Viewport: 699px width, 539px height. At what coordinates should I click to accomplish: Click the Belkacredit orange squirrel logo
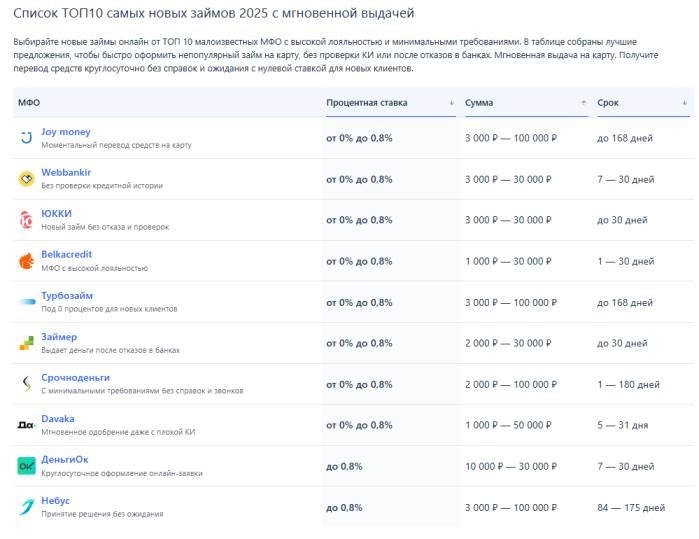[x=26, y=261]
